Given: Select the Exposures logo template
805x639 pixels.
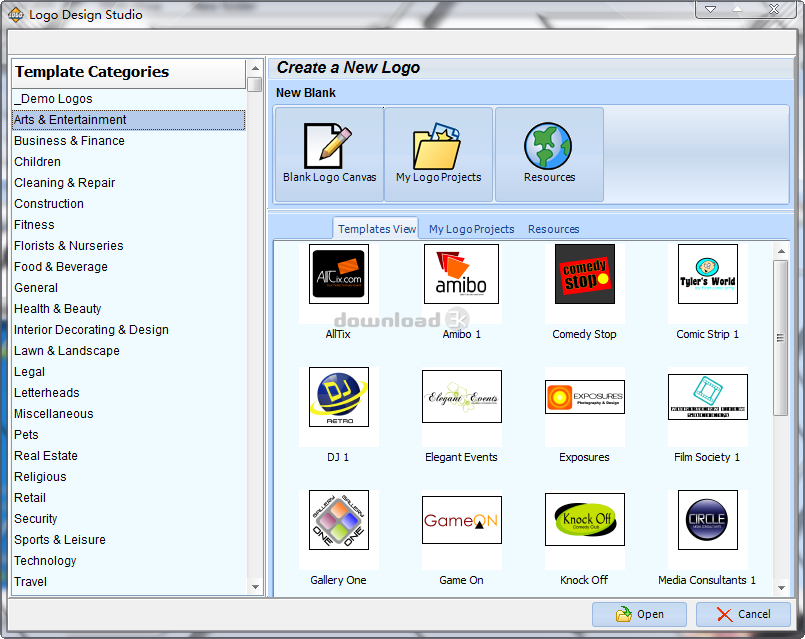Looking at the screenshot, I should pos(585,397).
